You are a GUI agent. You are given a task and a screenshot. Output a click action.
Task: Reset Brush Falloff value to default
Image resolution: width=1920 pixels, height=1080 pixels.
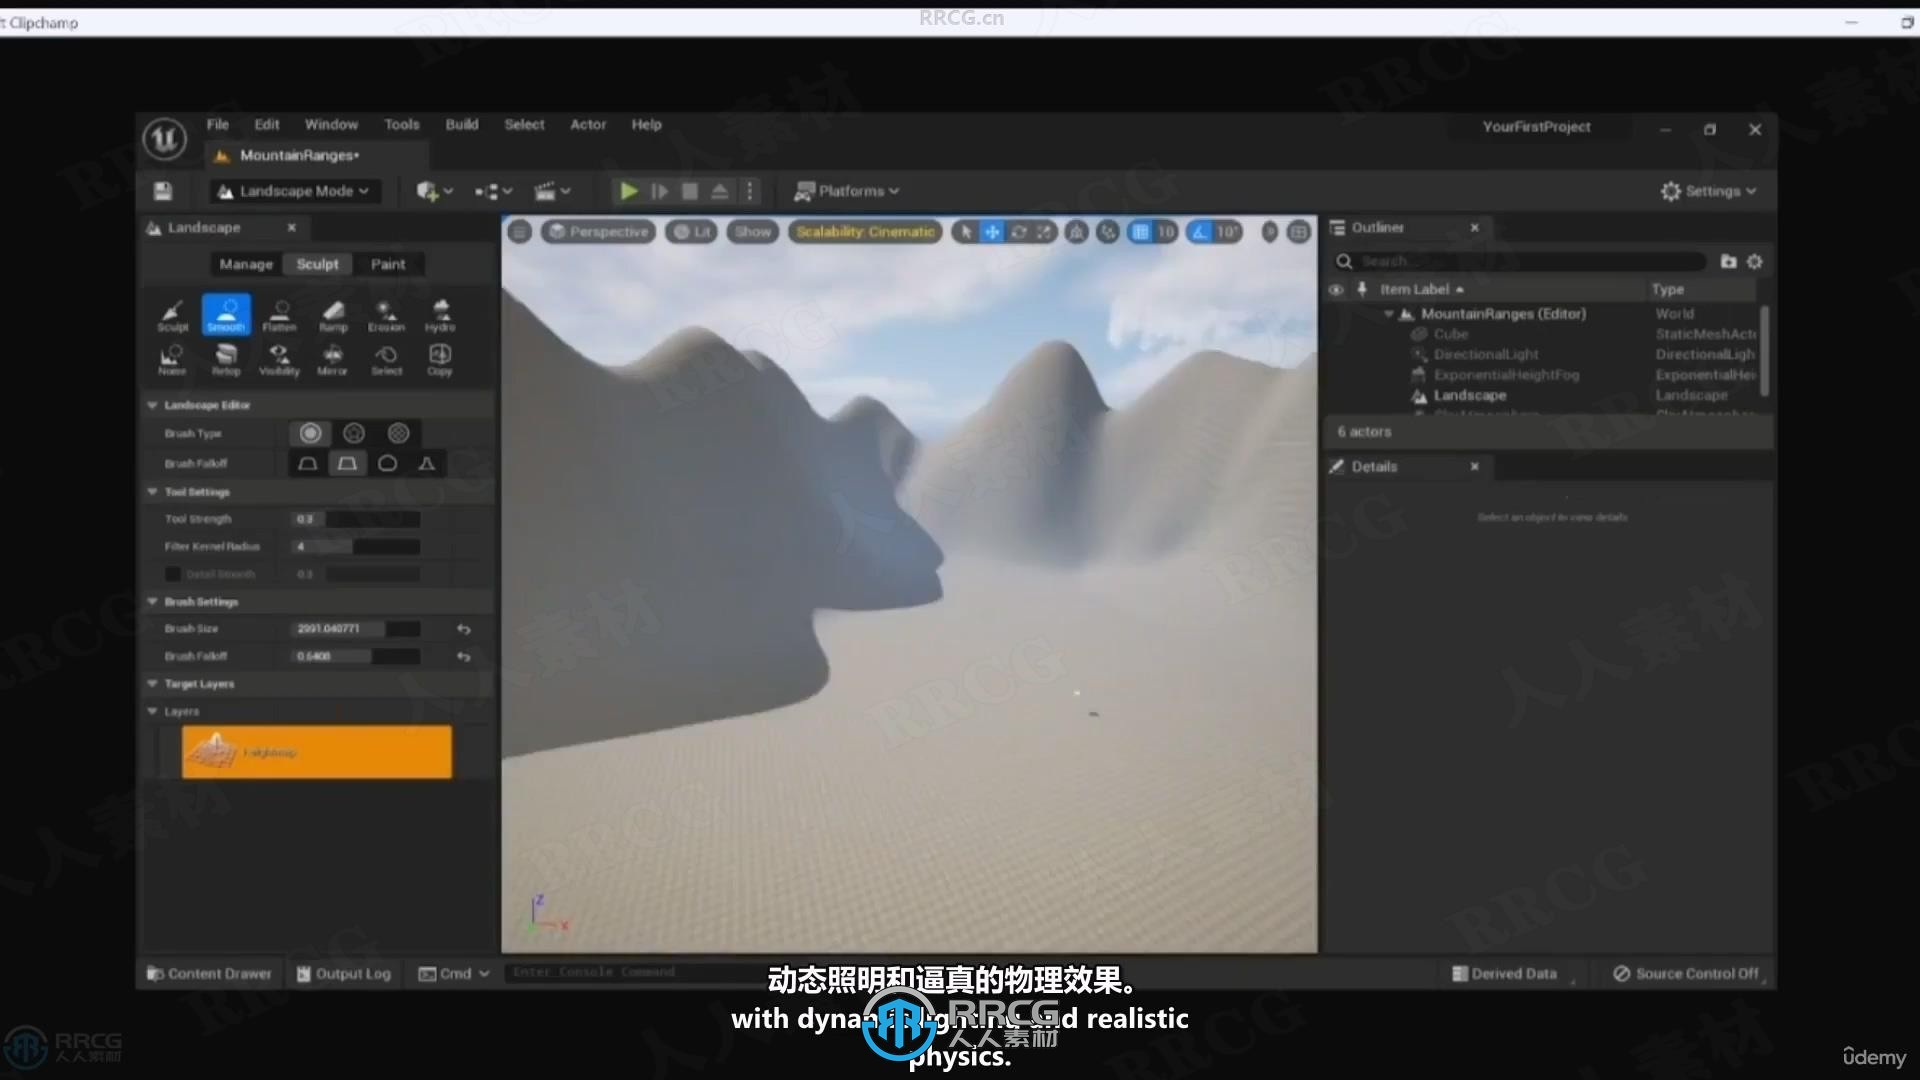(x=463, y=657)
